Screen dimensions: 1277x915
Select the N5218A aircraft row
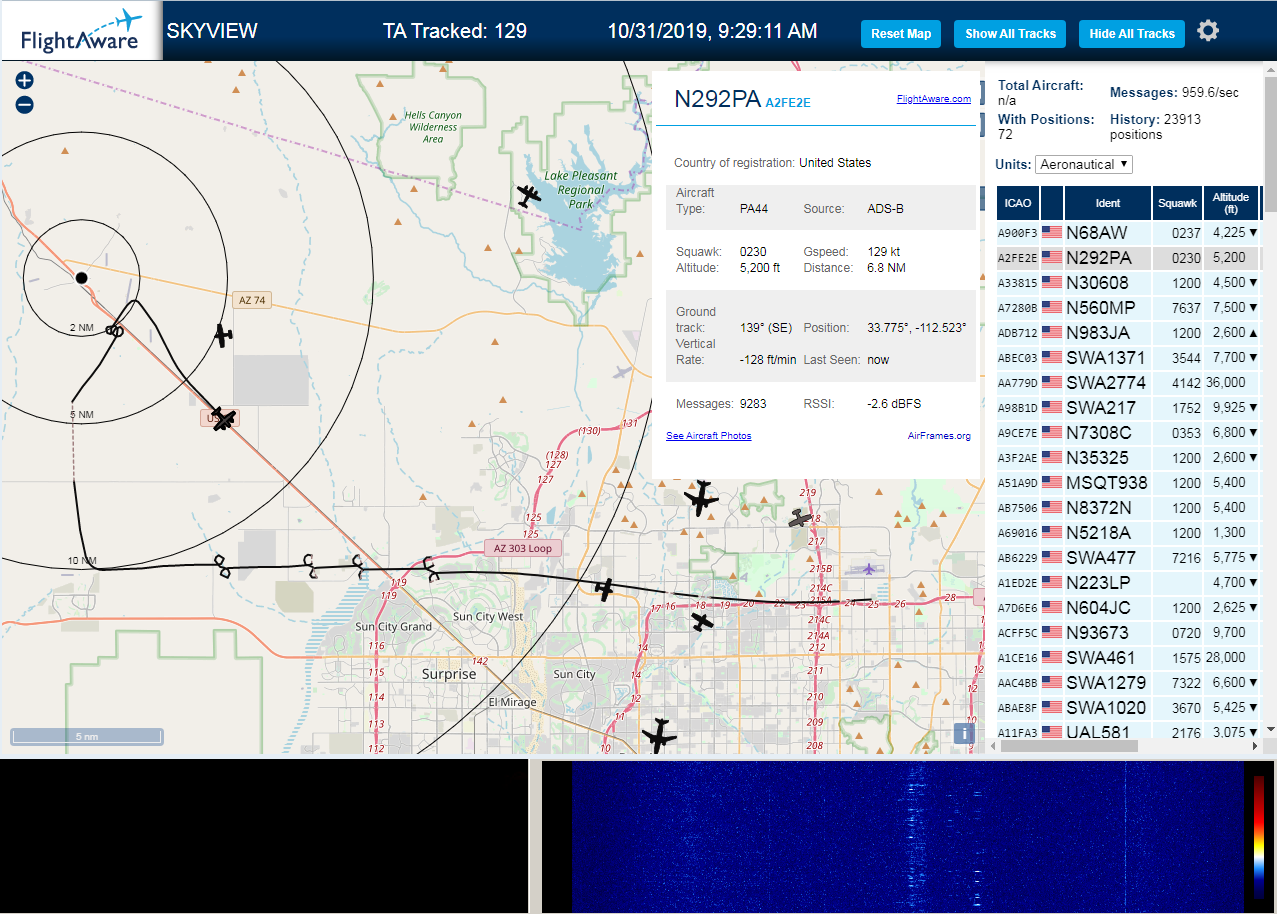[x=1128, y=532]
